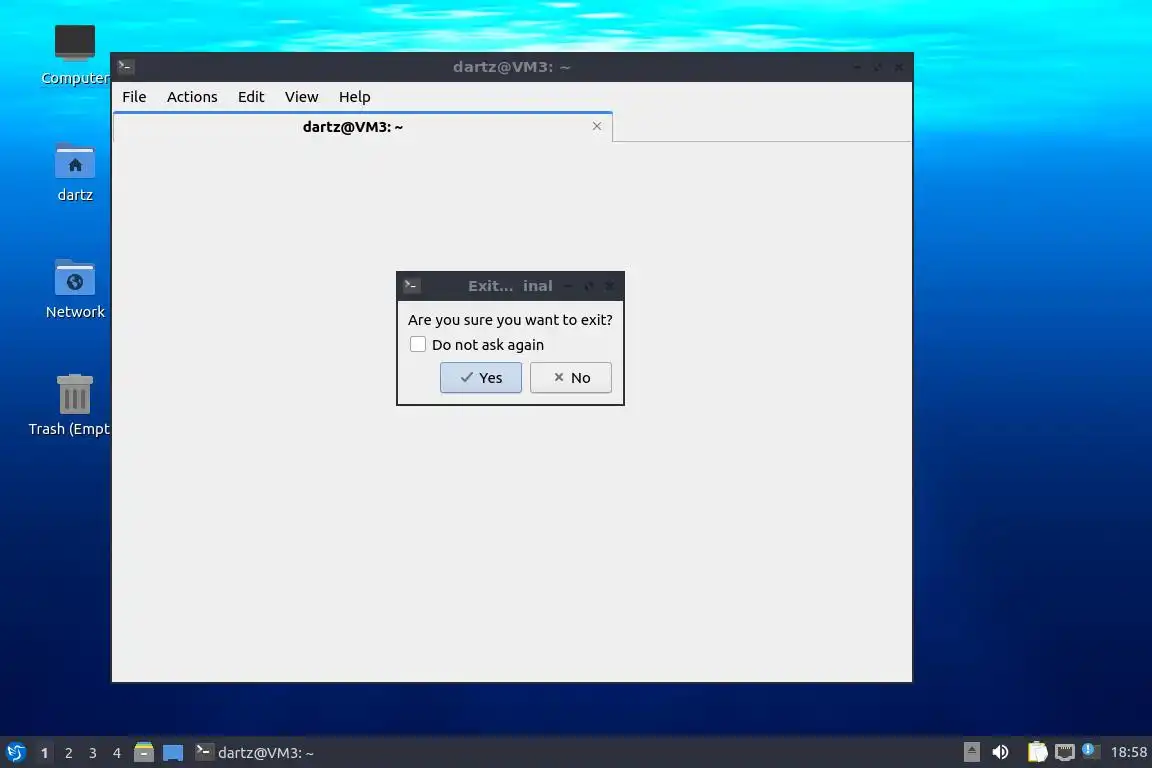The image size is (1152, 768).
Task: Close the Exit dialog window
Action: (x=609, y=286)
